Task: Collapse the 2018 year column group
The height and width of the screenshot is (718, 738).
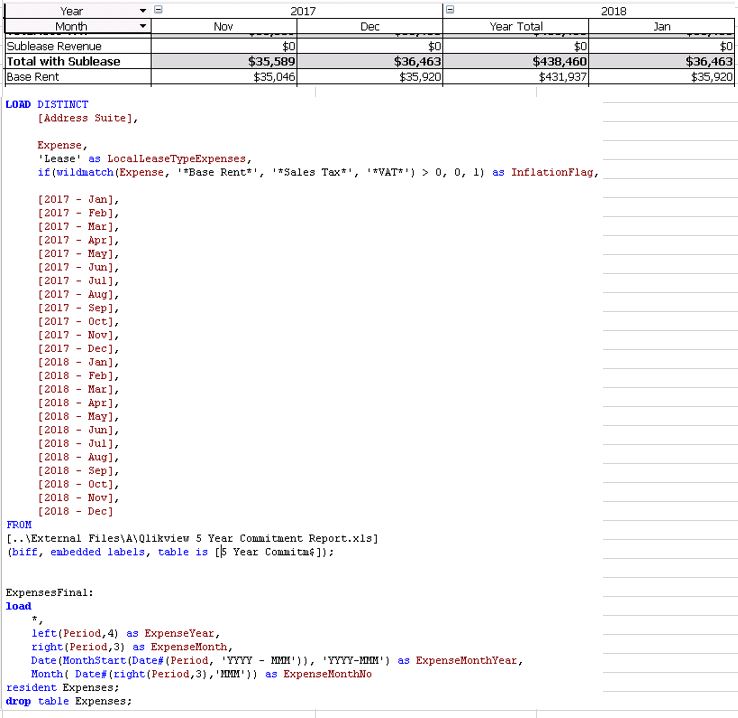Action: click(x=450, y=9)
